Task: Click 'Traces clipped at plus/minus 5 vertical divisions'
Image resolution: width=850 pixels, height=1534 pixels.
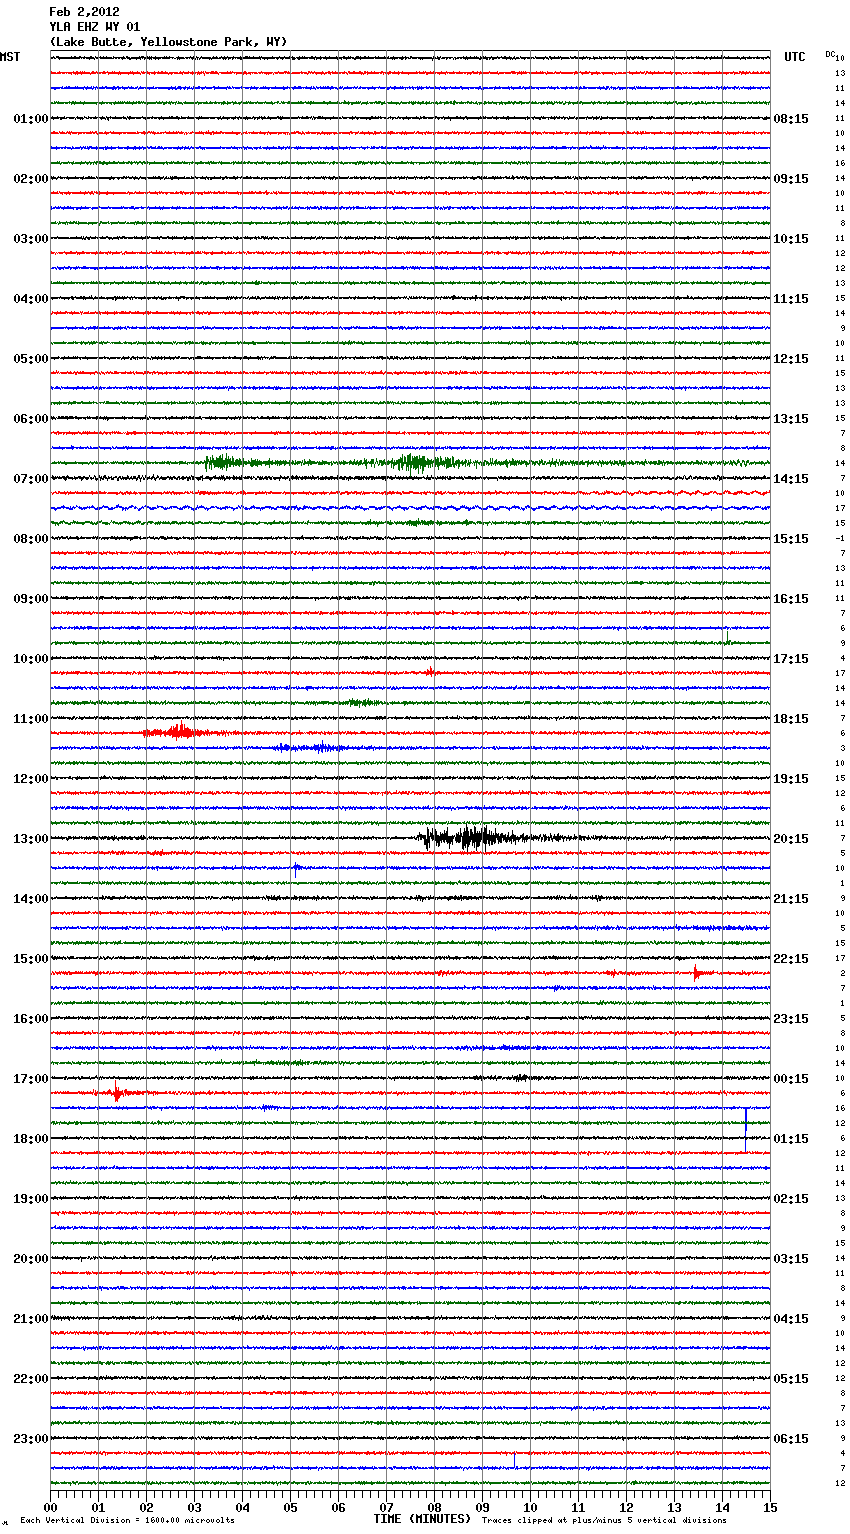Action: (x=604, y=1520)
